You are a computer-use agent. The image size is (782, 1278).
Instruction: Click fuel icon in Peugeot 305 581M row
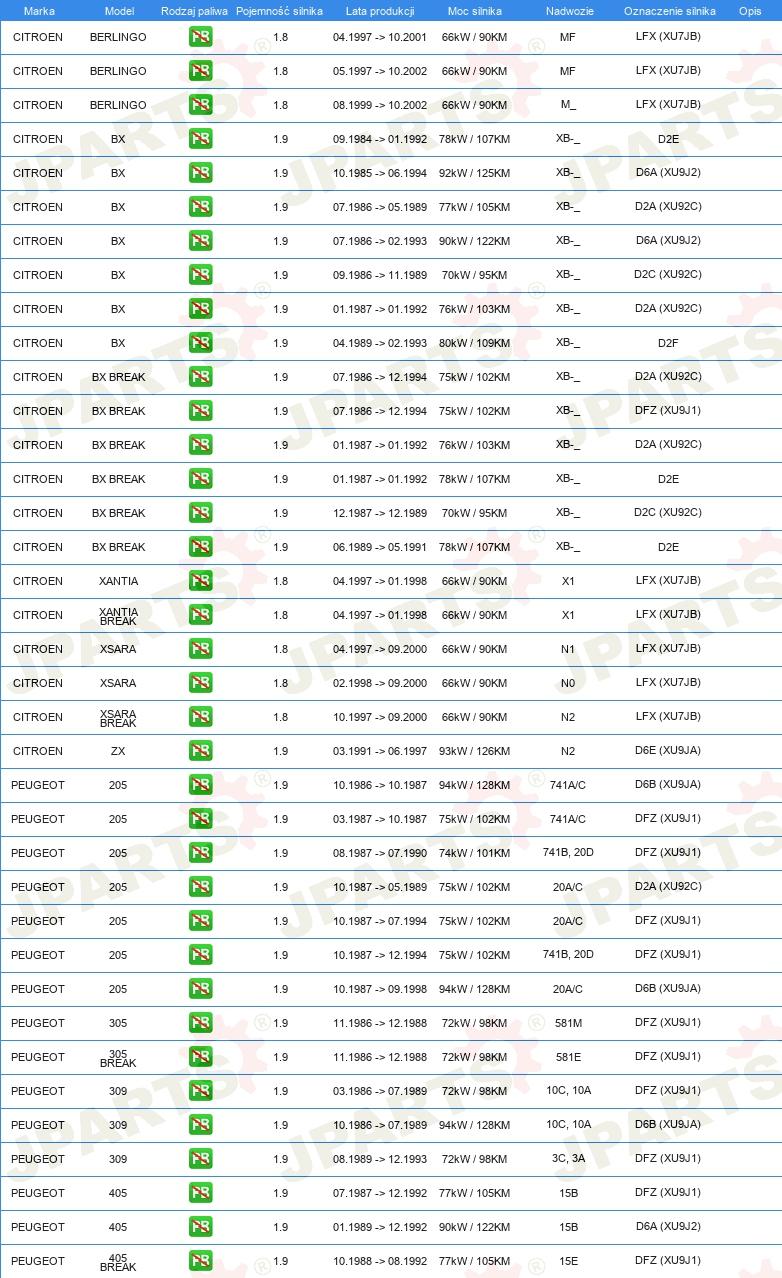pos(200,1023)
